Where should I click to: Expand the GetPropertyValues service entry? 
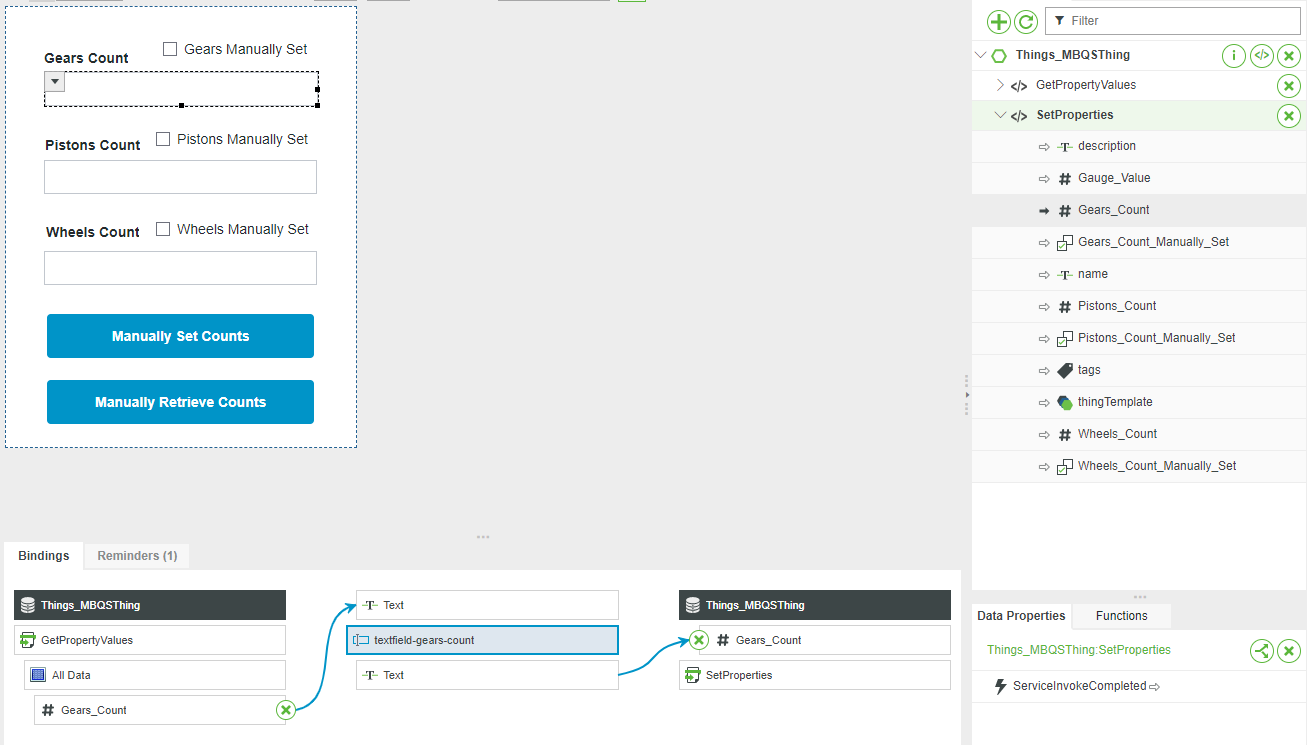click(998, 85)
